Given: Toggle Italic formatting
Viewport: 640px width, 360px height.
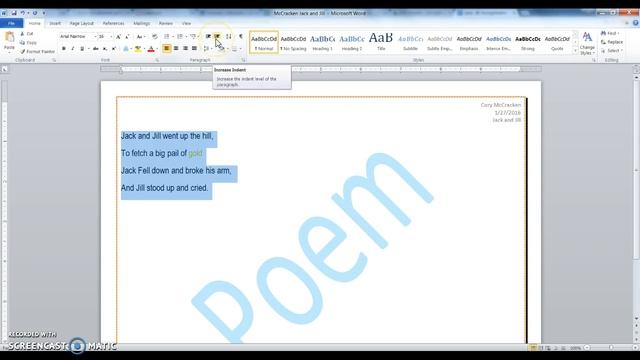Looking at the screenshot, I should [73, 49].
